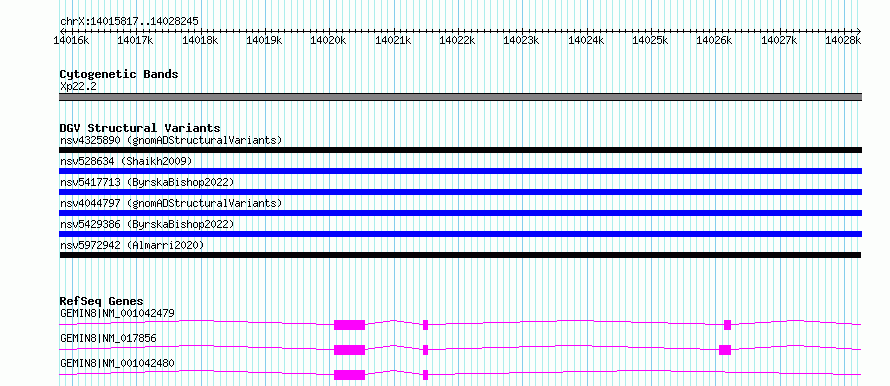Click the Xp22.2 band label
The width and height of the screenshot is (890, 386).
click(78, 87)
